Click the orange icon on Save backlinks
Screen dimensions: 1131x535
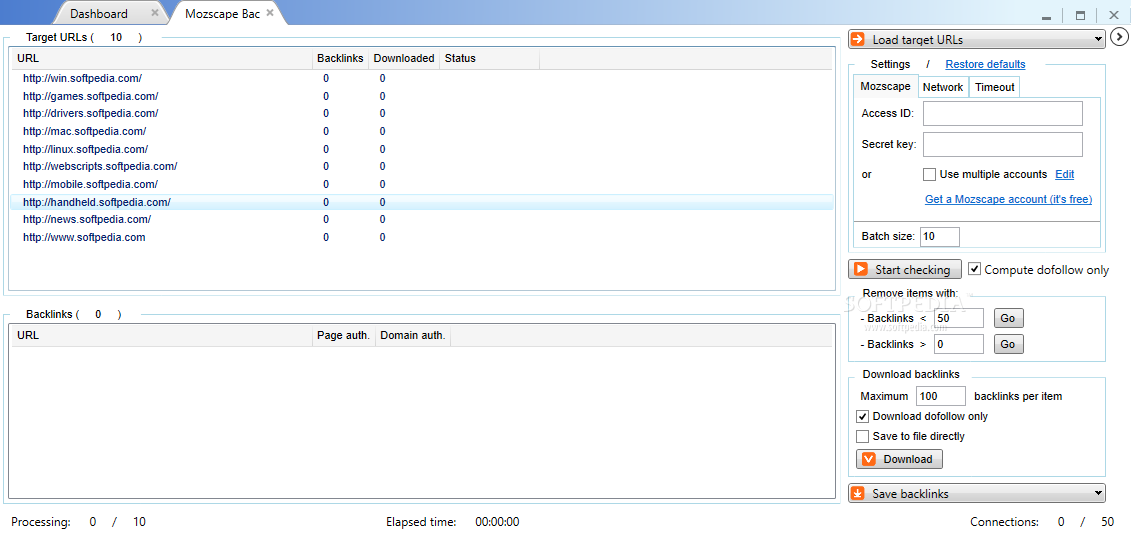858,493
